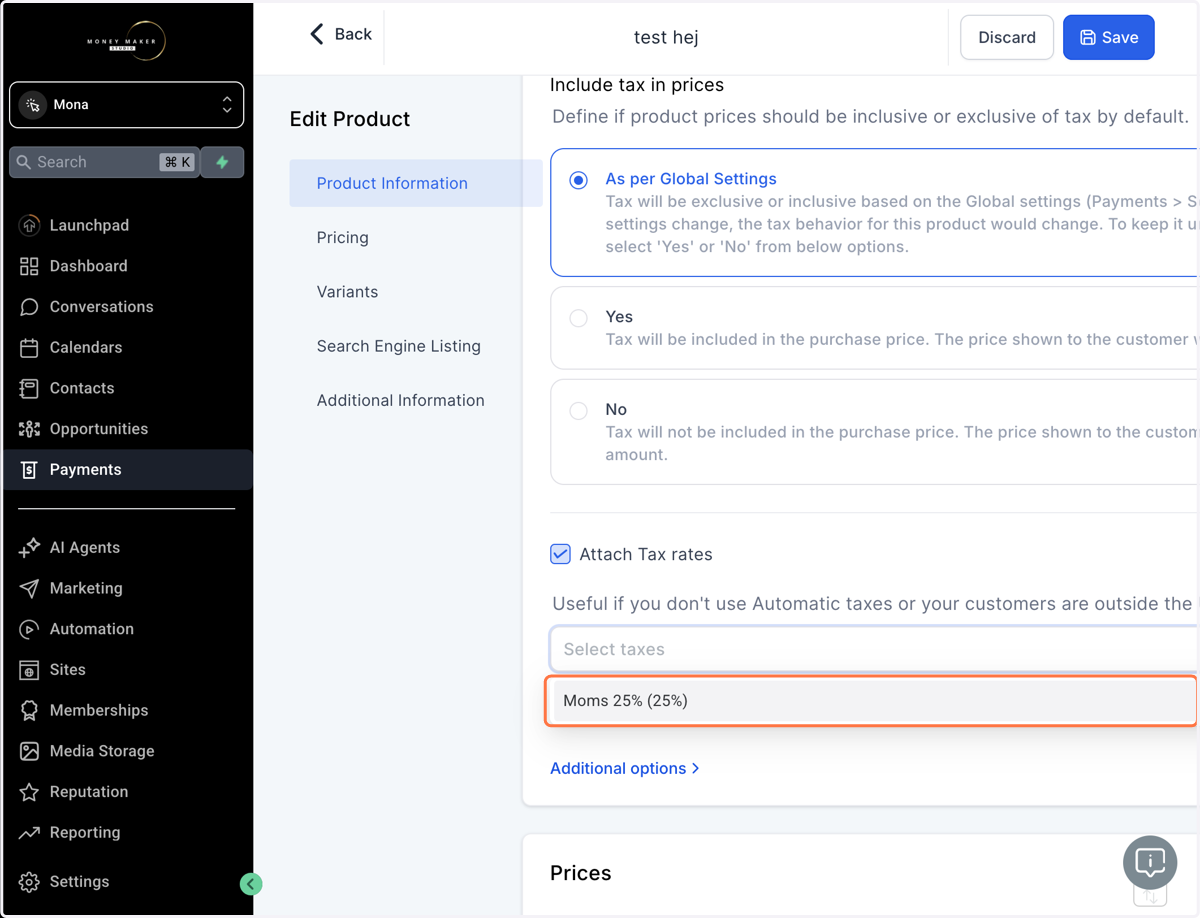
Task: Open the Opportunities icon in sidebar
Action: coord(29,429)
